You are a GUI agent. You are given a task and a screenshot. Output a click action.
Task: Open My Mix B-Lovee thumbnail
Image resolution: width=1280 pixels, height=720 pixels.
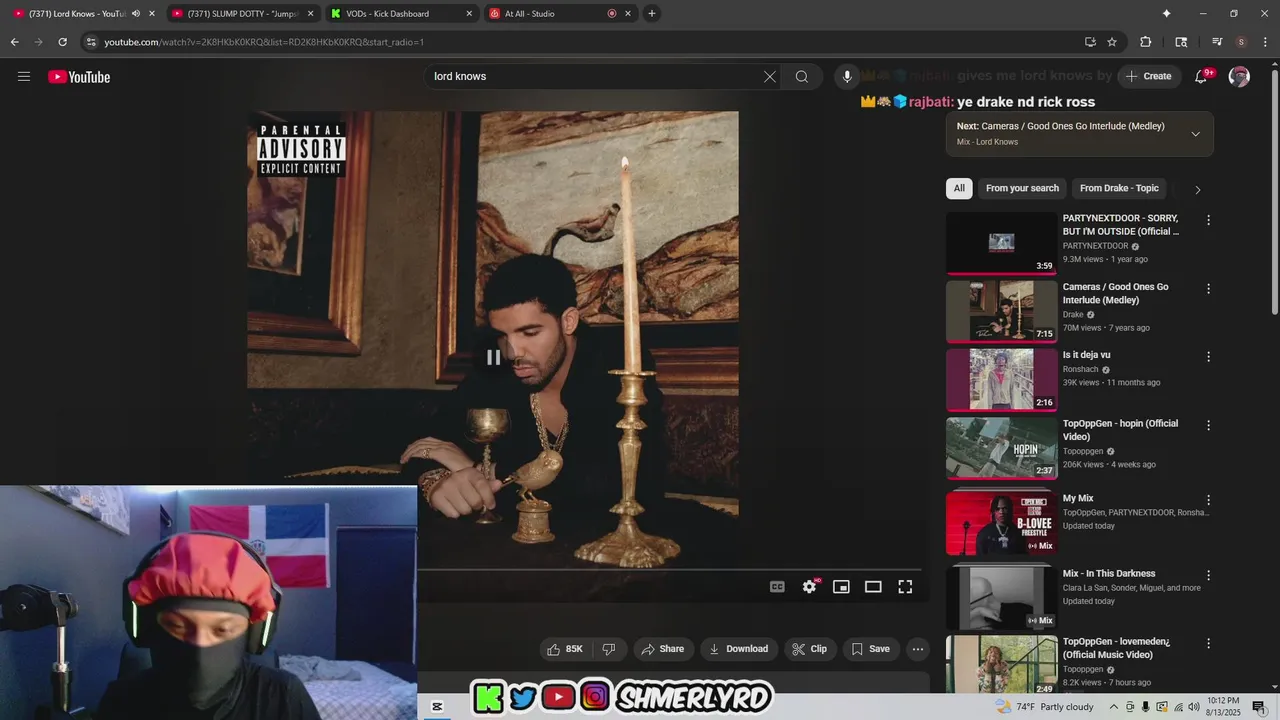point(1001,522)
